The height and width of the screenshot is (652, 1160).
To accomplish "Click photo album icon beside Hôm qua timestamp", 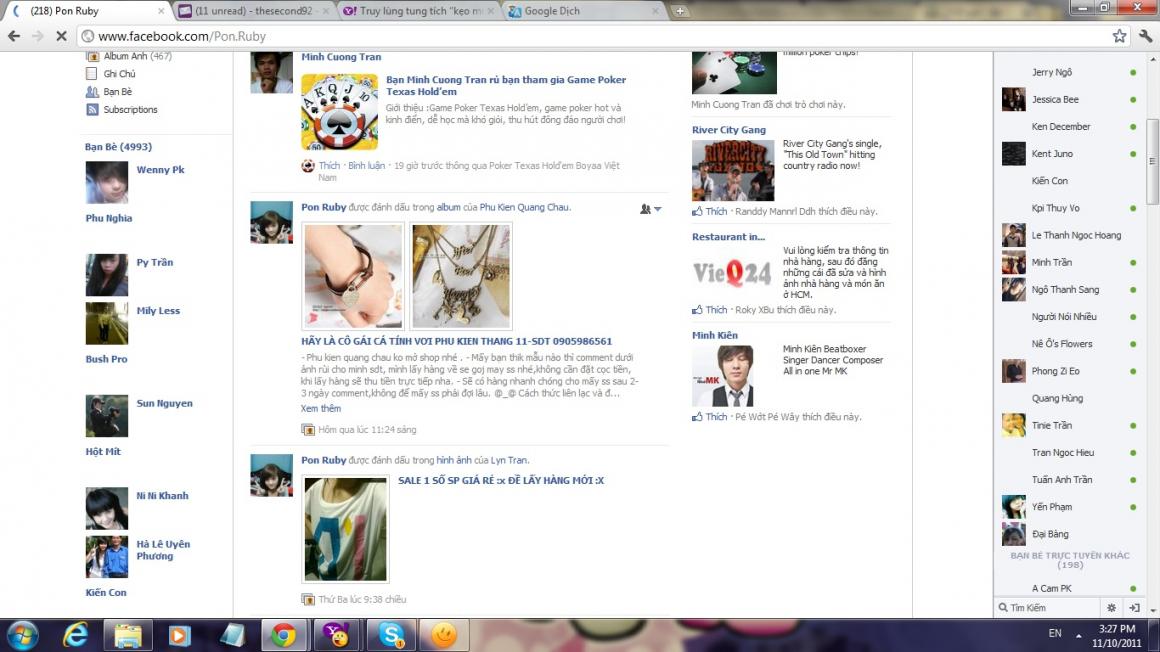I will [x=308, y=430].
